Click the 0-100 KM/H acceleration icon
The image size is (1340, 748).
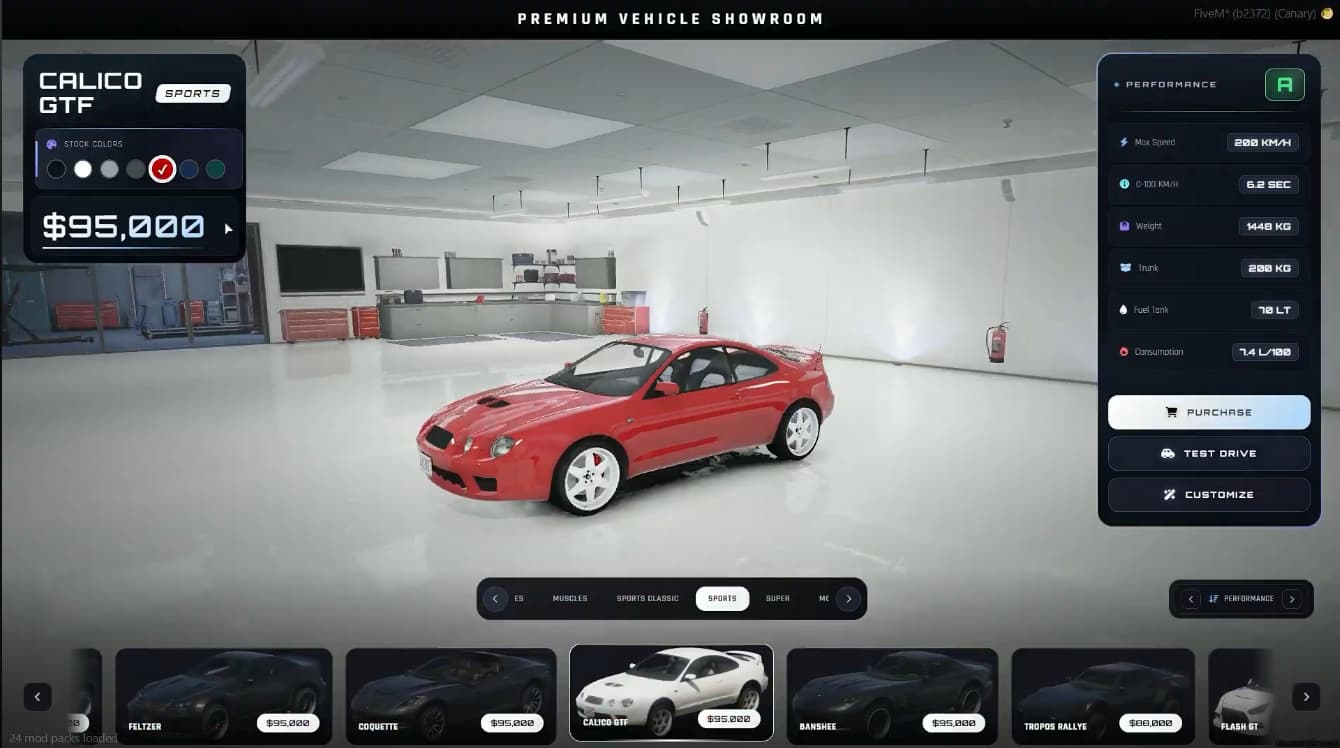click(1124, 184)
